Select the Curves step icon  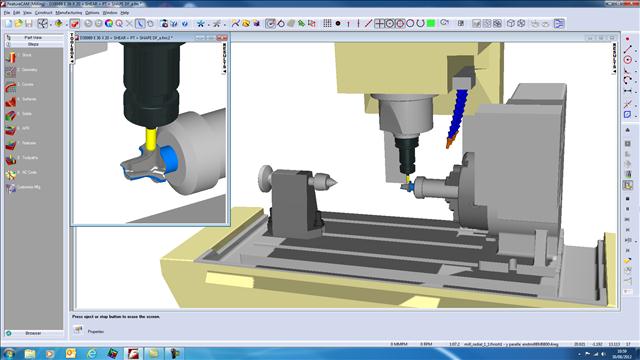[x=11, y=86]
